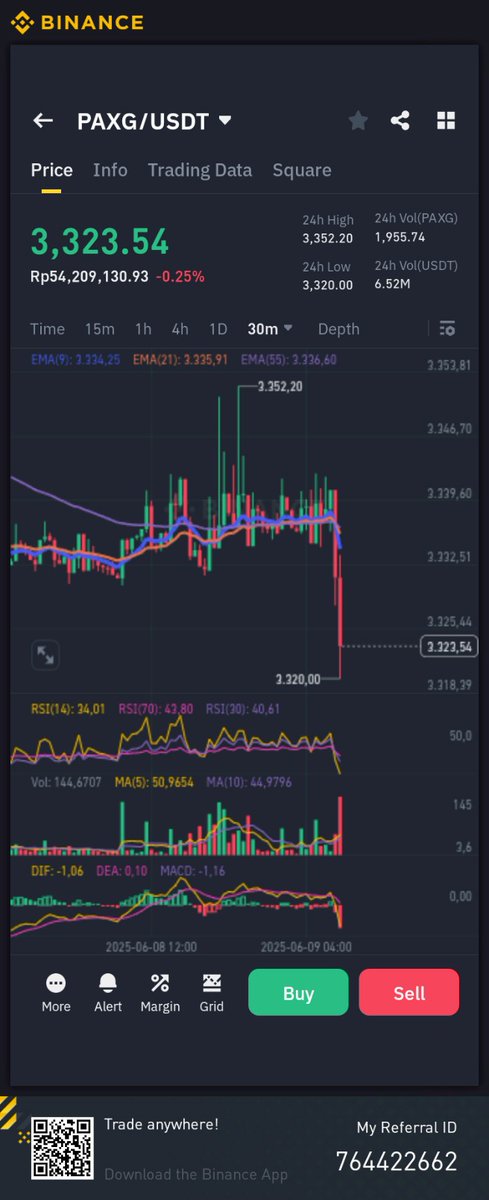Click the MA(5) volume label
The image size is (489, 1200).
coord(155,783)
